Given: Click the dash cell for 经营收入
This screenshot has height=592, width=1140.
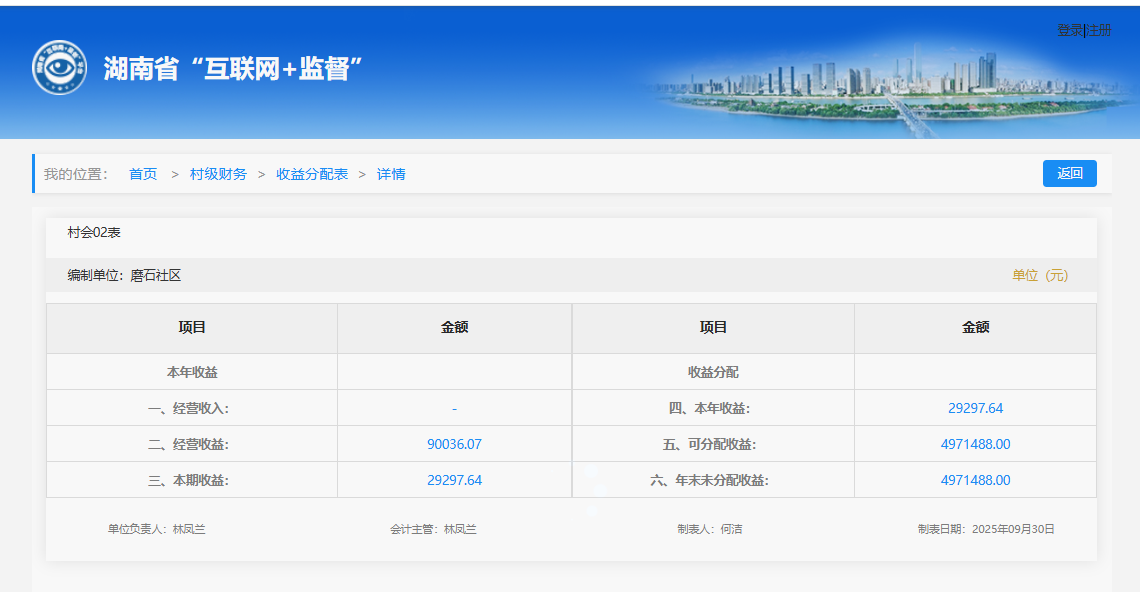Looking at the screenshot, I should (x=454, y=408).
